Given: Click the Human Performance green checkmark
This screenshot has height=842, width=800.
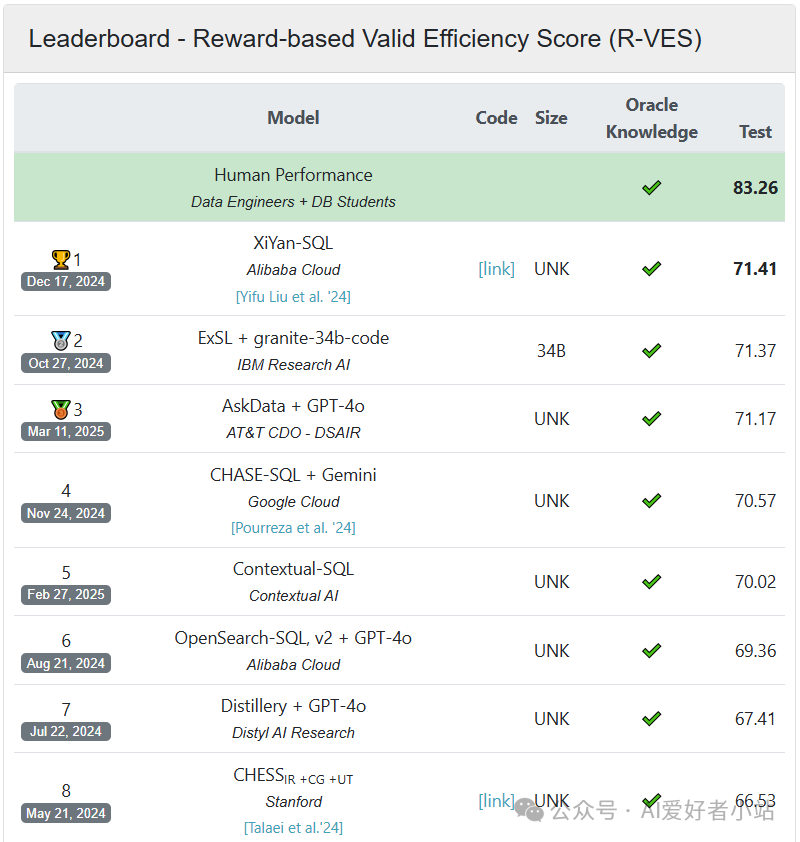Looking at the screenshot, I should tap(652, 187).
